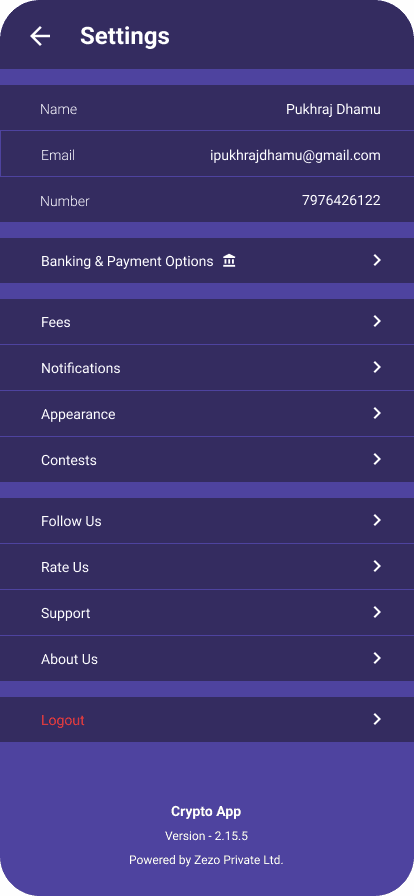Tap the phone Number row

pyautogui.click(x=207, y=199)
